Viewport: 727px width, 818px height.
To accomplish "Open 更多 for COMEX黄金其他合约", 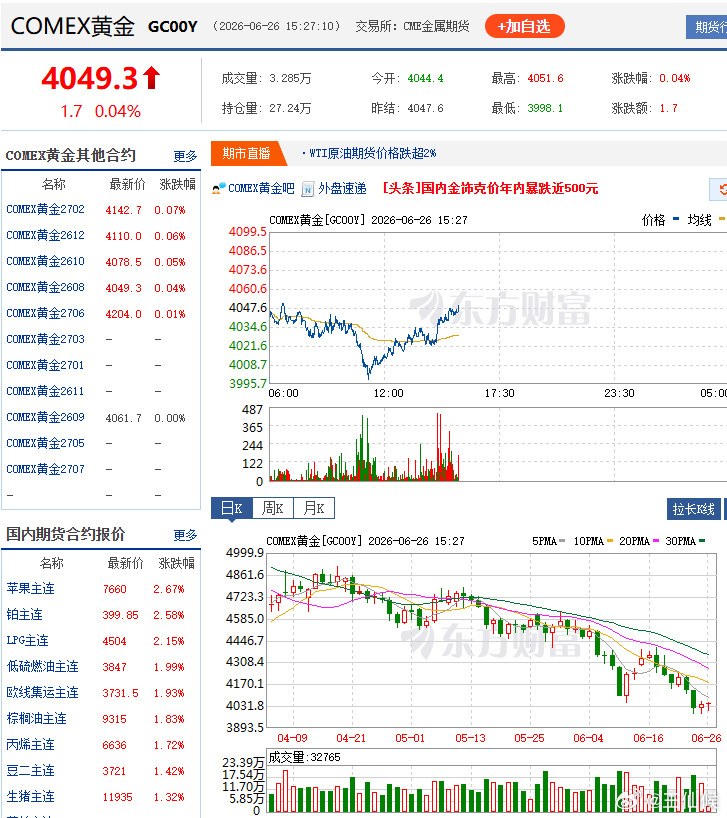I will [185, 156].
